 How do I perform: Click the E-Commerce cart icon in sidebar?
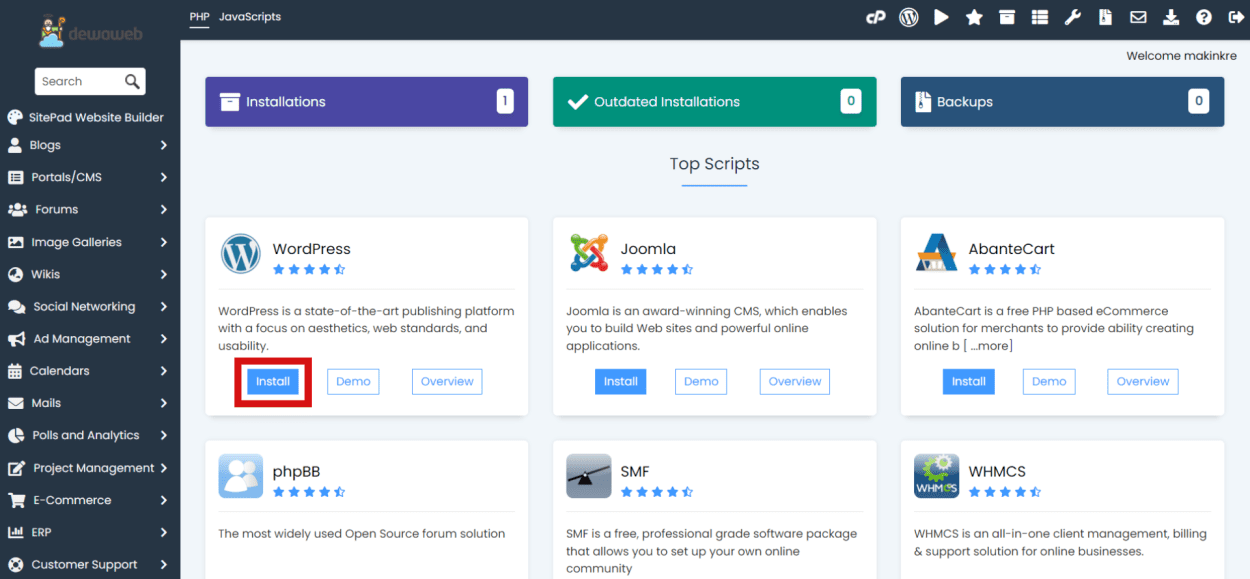[17, 500]
